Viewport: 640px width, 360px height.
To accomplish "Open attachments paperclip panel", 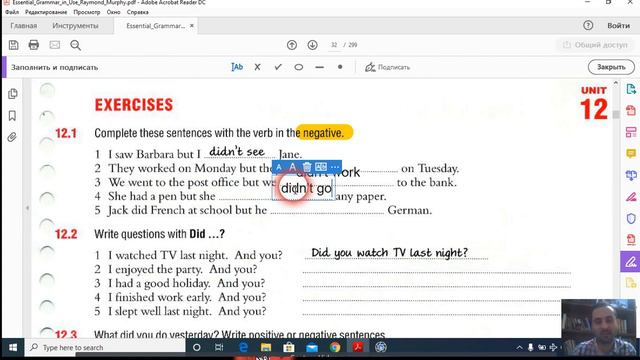I will tap(13, 137).
